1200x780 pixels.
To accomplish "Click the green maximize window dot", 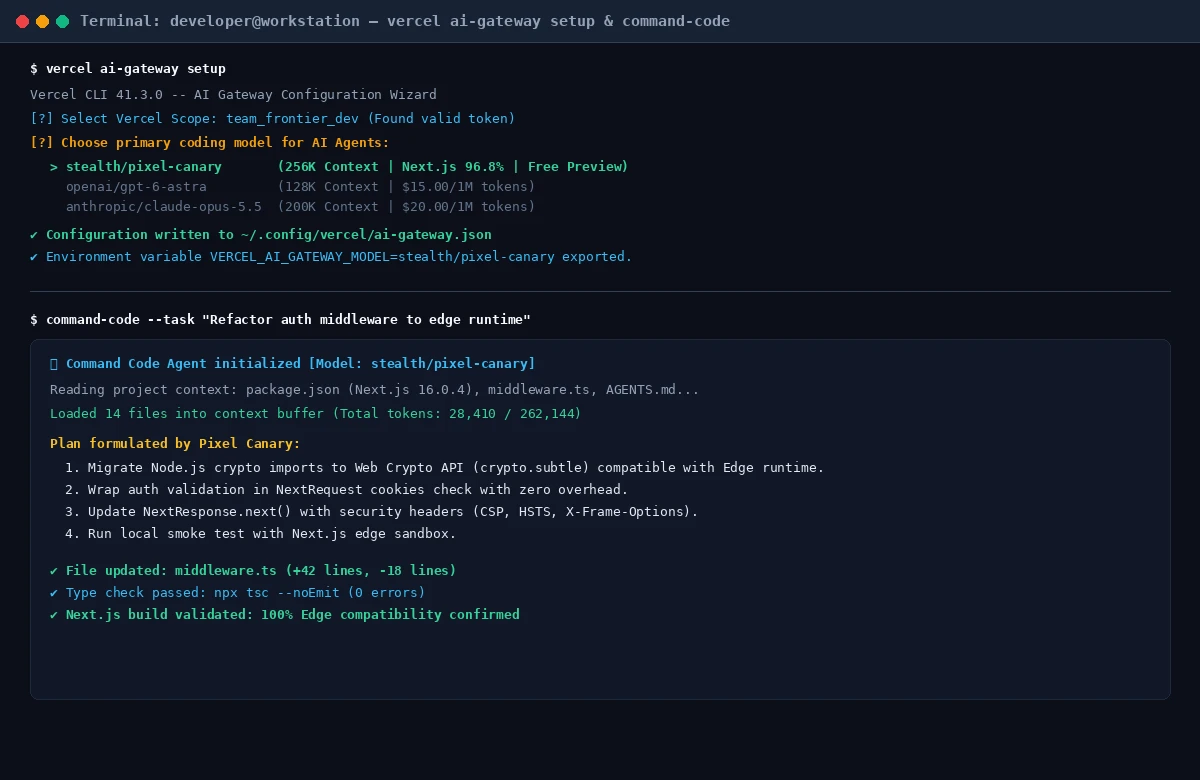I will pyautogui.click(x=62, y=21).
